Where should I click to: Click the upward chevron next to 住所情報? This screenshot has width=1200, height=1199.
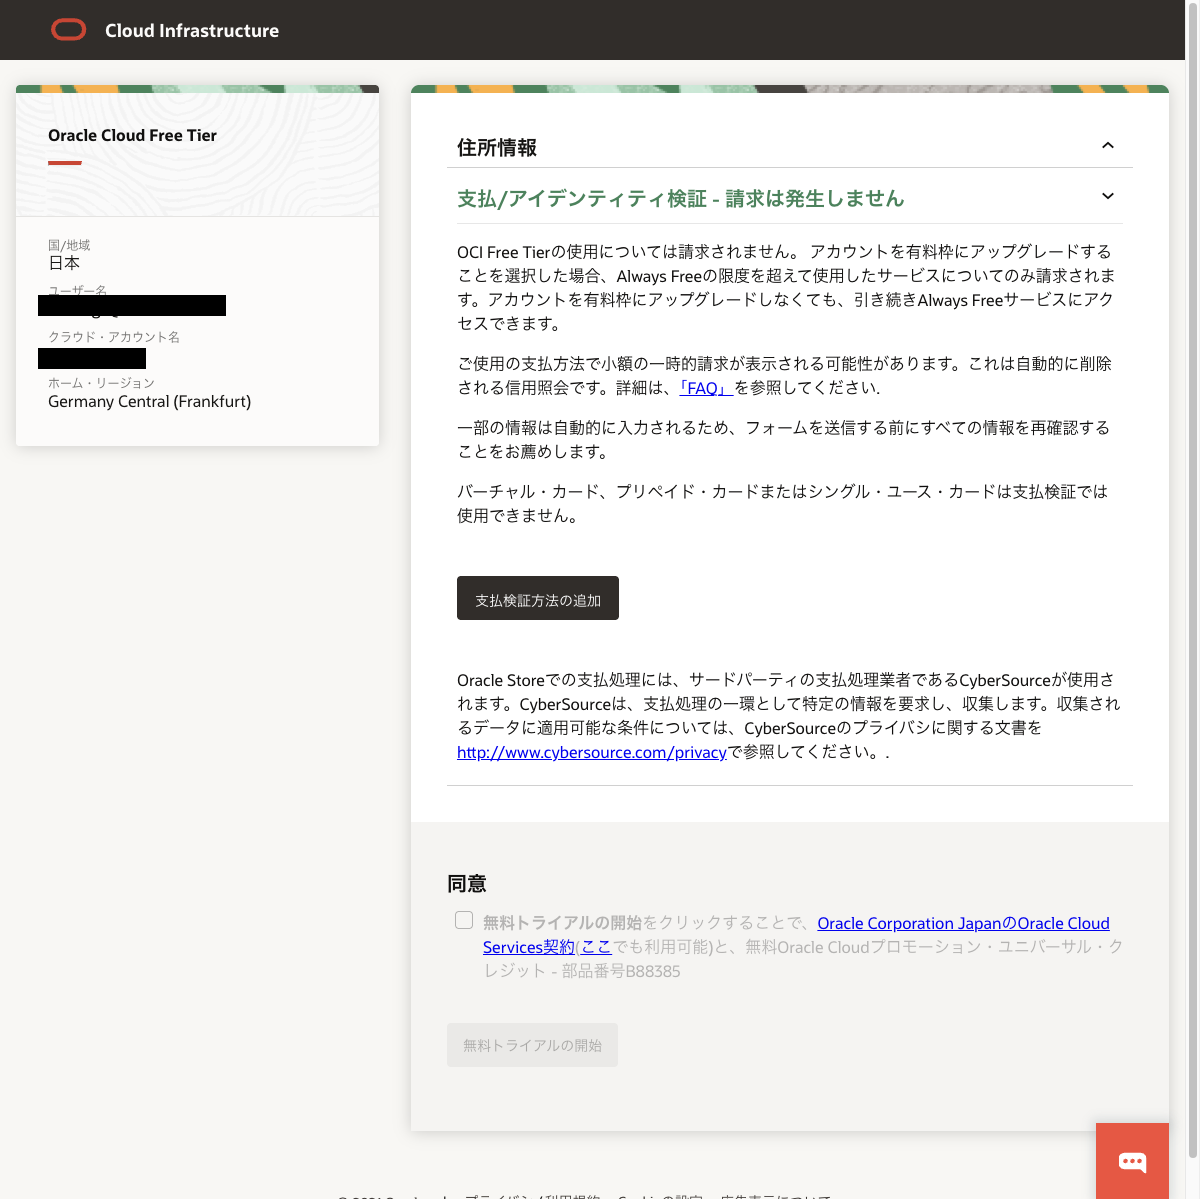(1107, 145)
